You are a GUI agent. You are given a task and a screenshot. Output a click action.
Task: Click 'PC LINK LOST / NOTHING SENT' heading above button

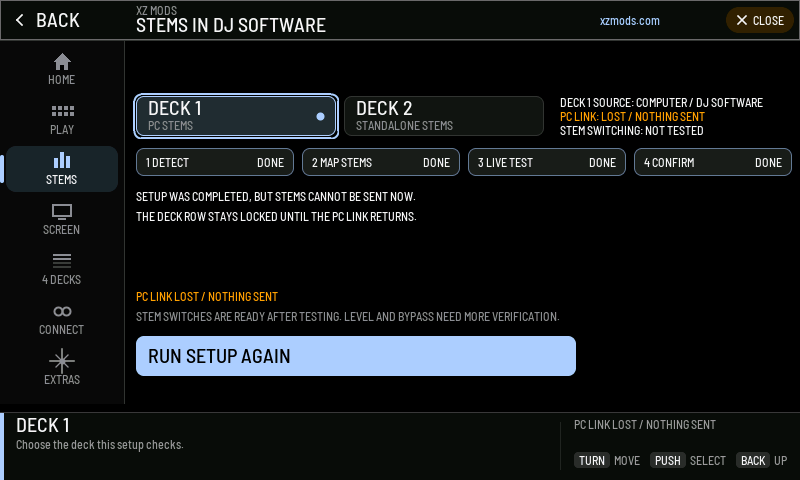[x=207, y=296]
